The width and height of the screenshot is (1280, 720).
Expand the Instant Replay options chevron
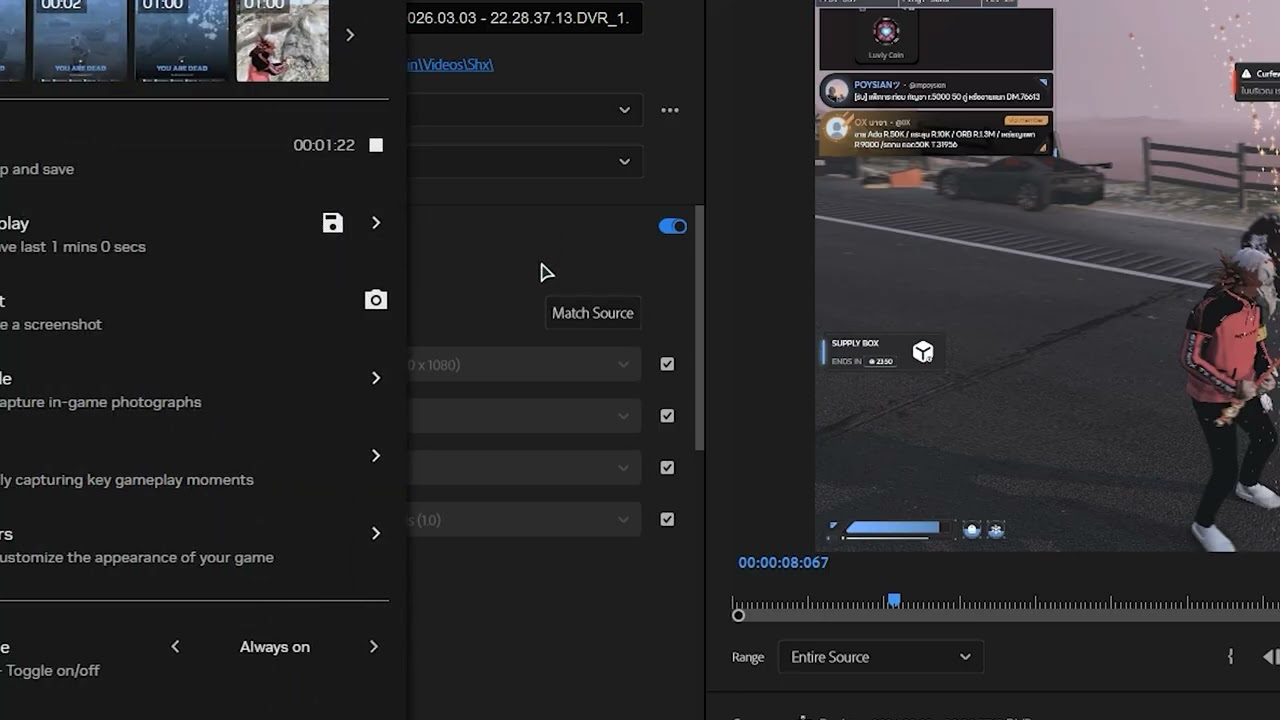(376, 223)
